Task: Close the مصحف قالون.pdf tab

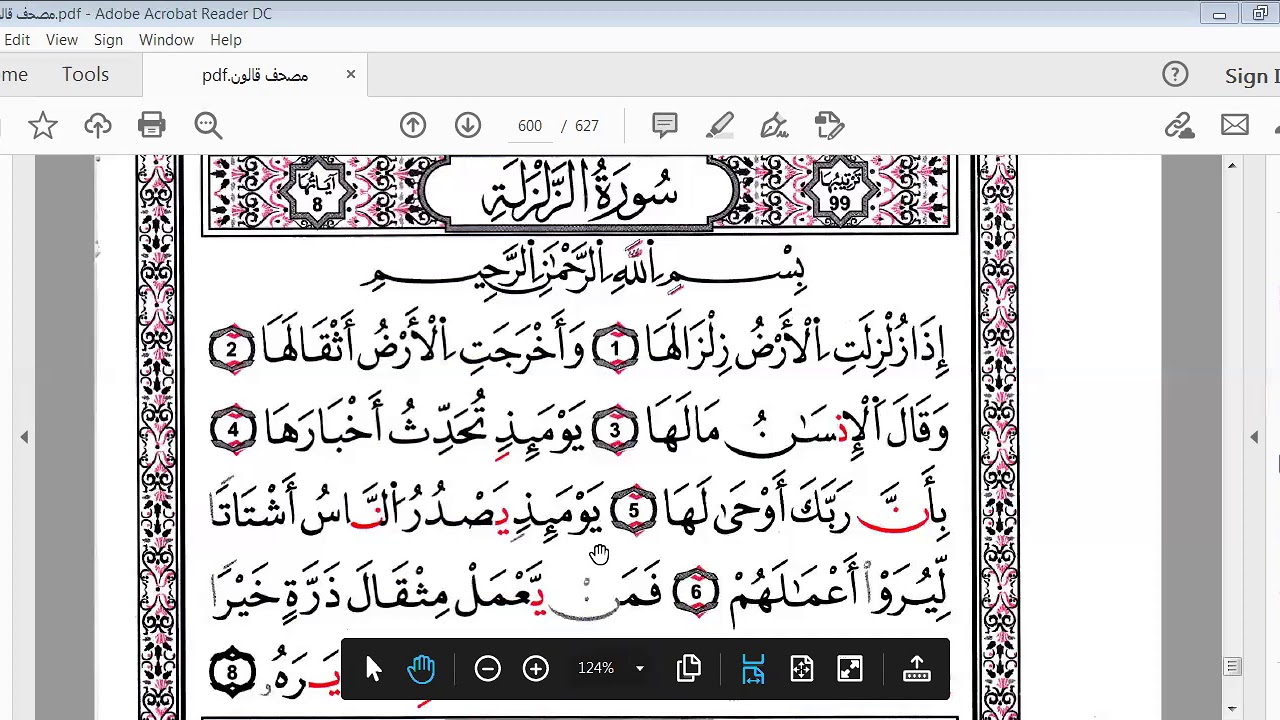Action: (x=351, y=74)
